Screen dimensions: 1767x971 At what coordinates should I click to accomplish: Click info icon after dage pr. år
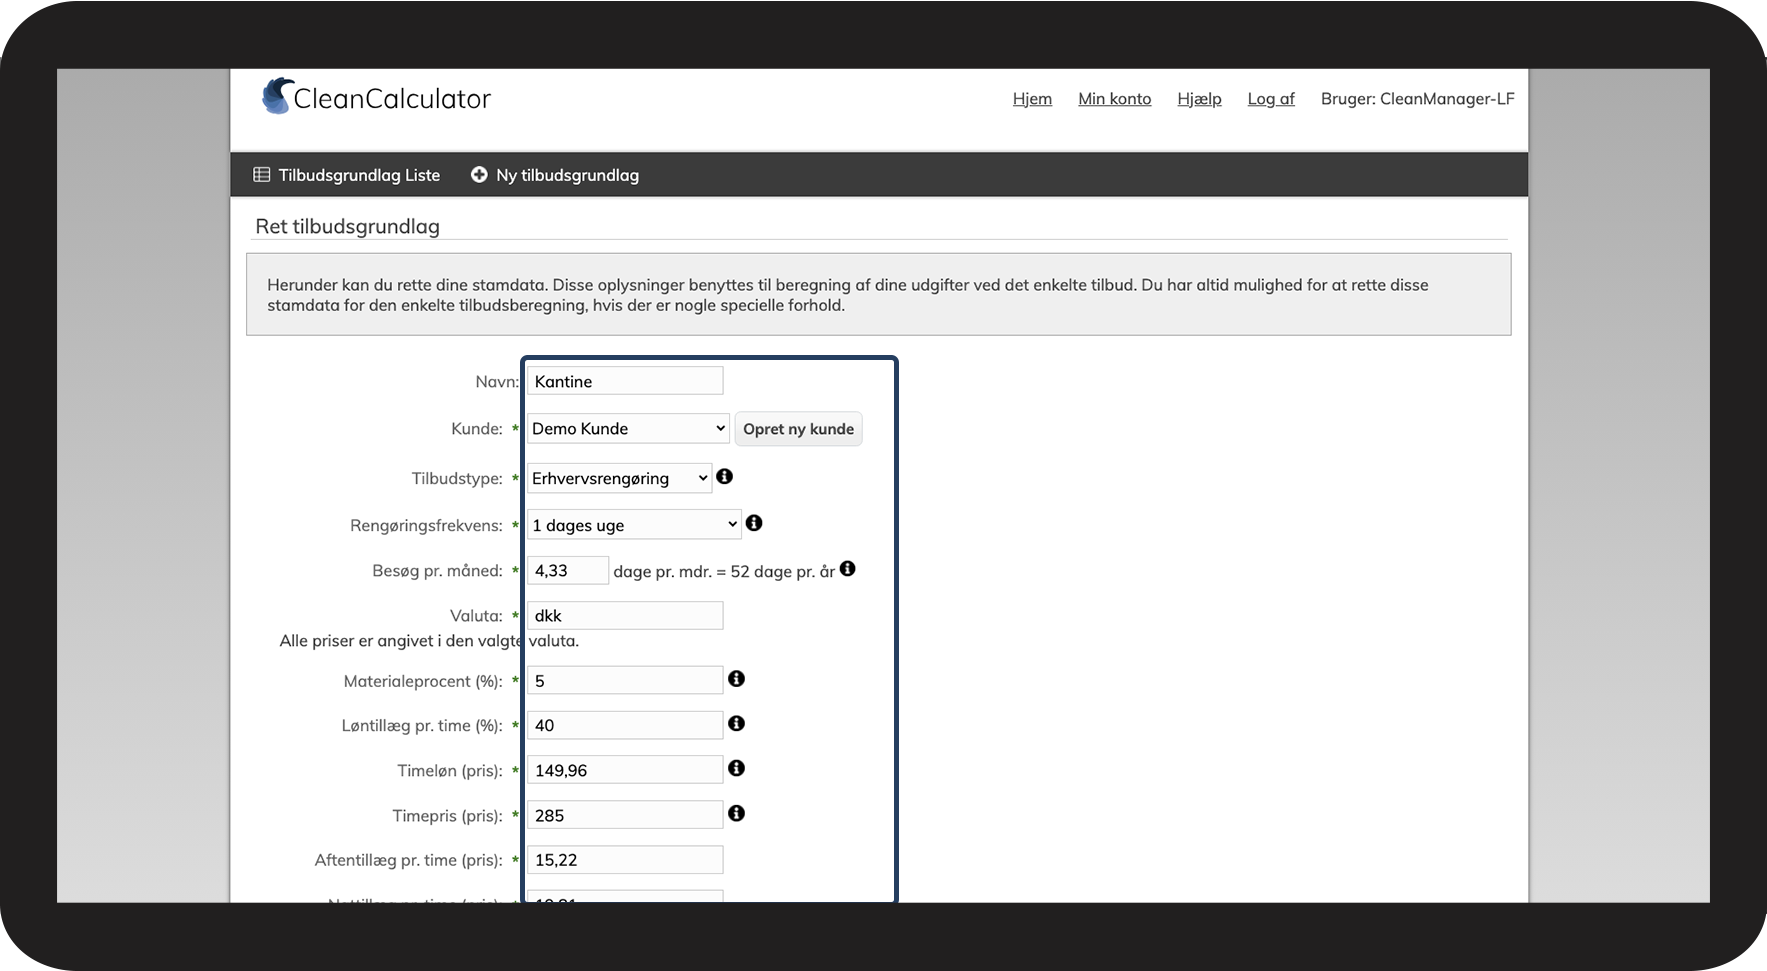tap(848, 569)
